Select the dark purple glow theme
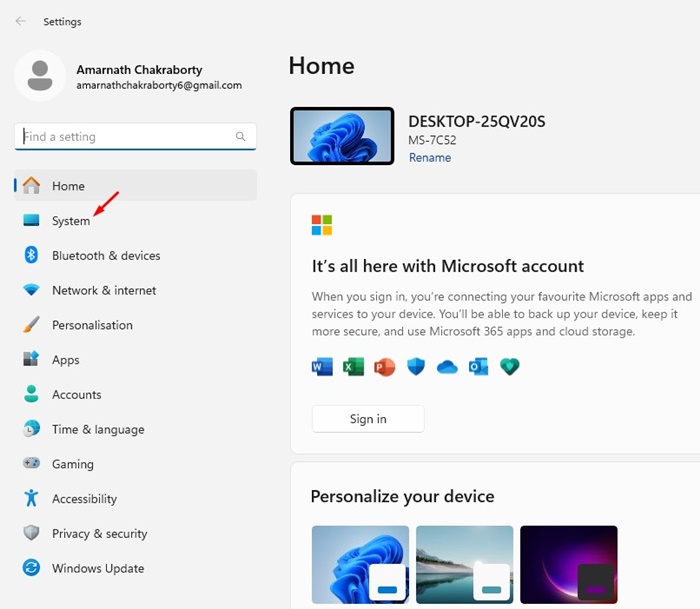 pyautogui.click(x=569, y=564)
